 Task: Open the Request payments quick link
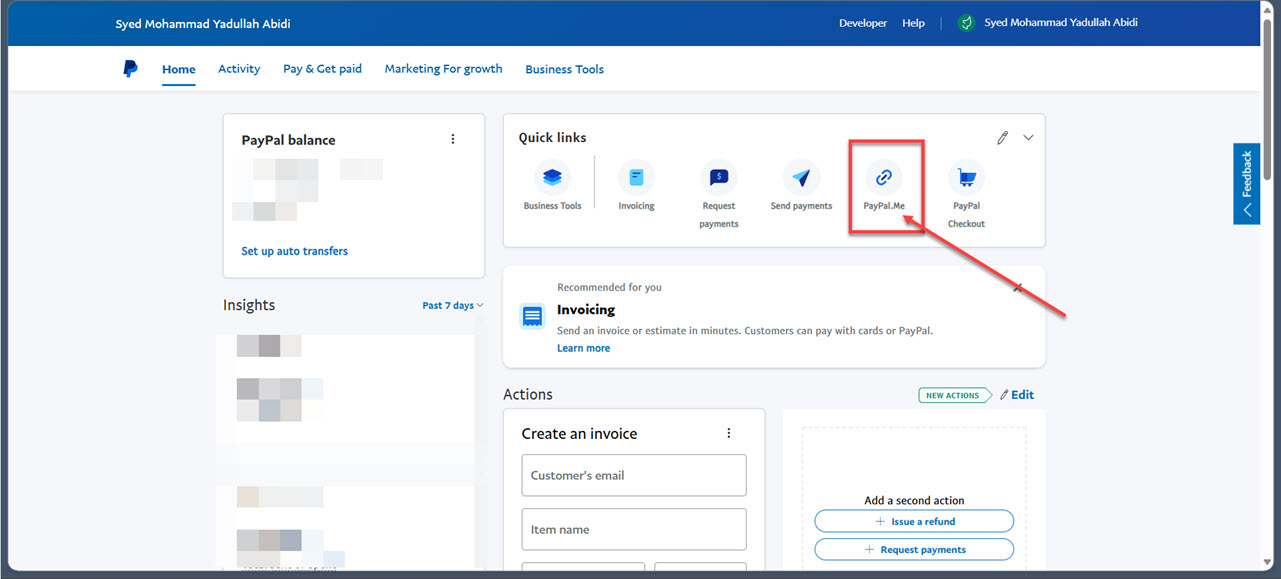719,195
